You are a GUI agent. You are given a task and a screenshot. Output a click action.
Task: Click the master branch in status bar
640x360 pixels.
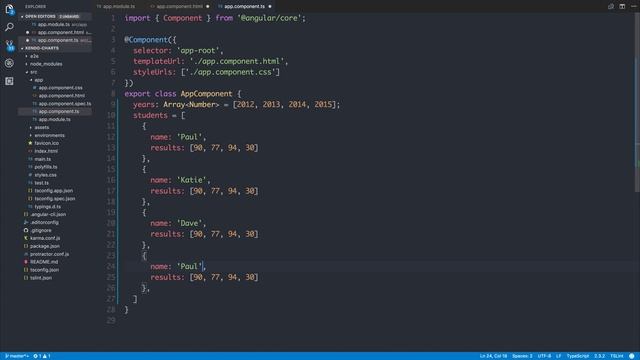click(16, 356)
